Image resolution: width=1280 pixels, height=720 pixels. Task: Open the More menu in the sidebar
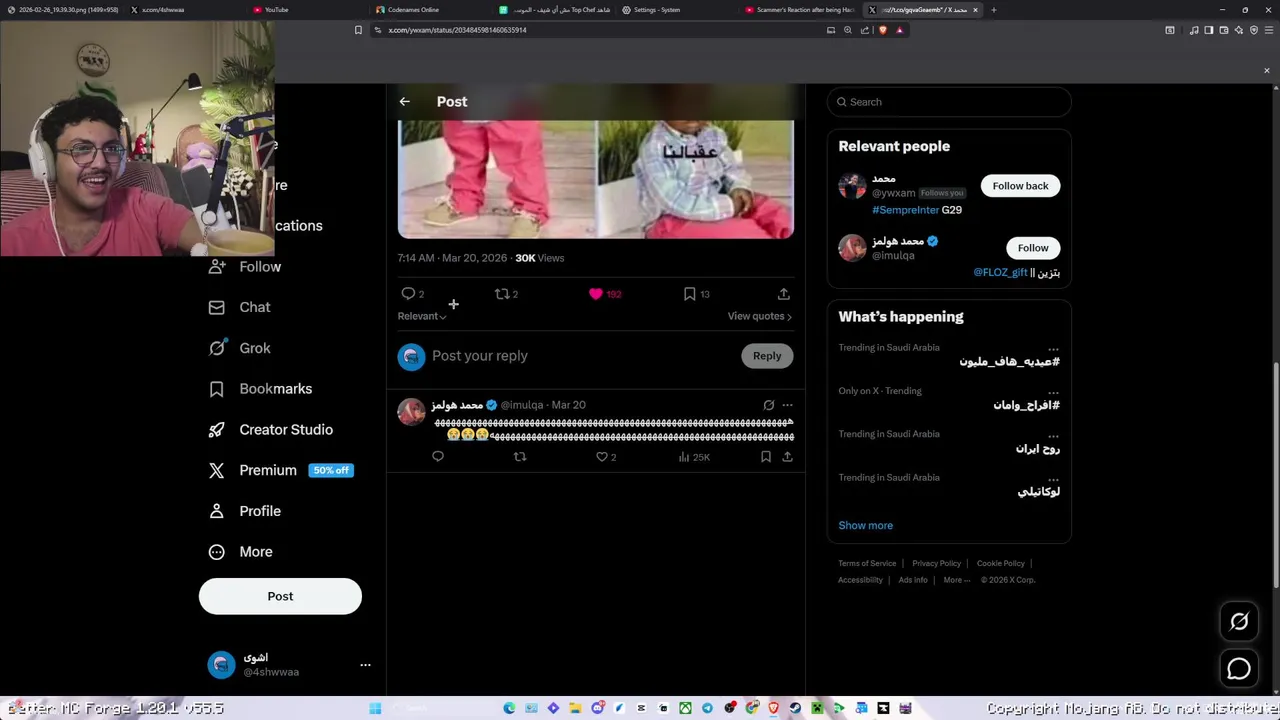[x=241, y=552]
